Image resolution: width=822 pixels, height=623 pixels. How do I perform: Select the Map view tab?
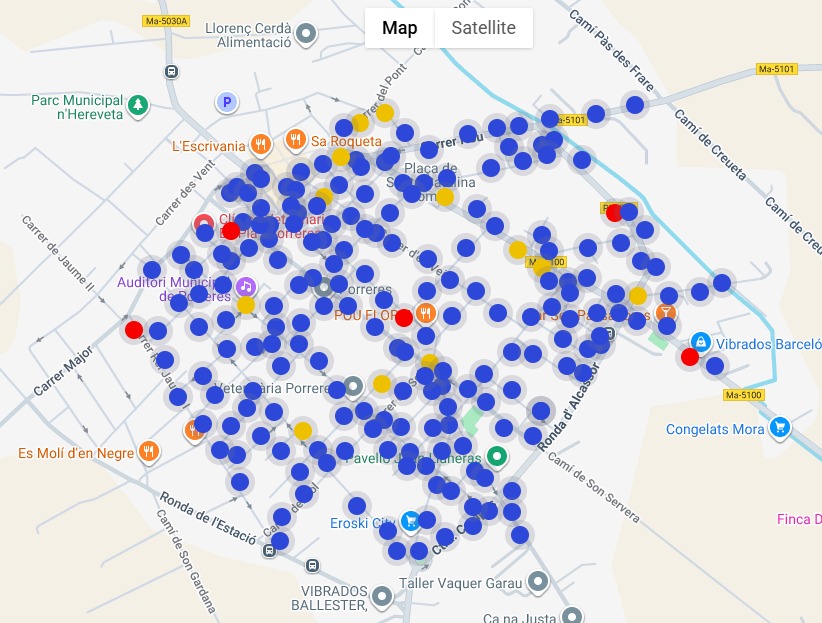tap(399, 28)
